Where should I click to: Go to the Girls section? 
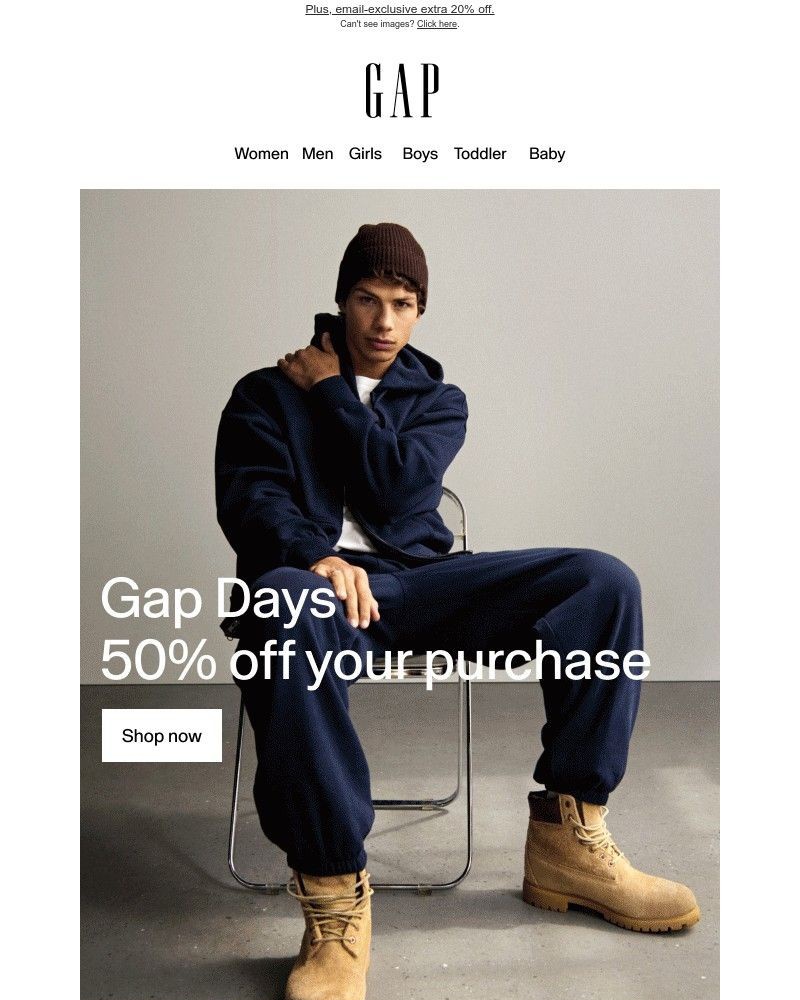(365, 154)
